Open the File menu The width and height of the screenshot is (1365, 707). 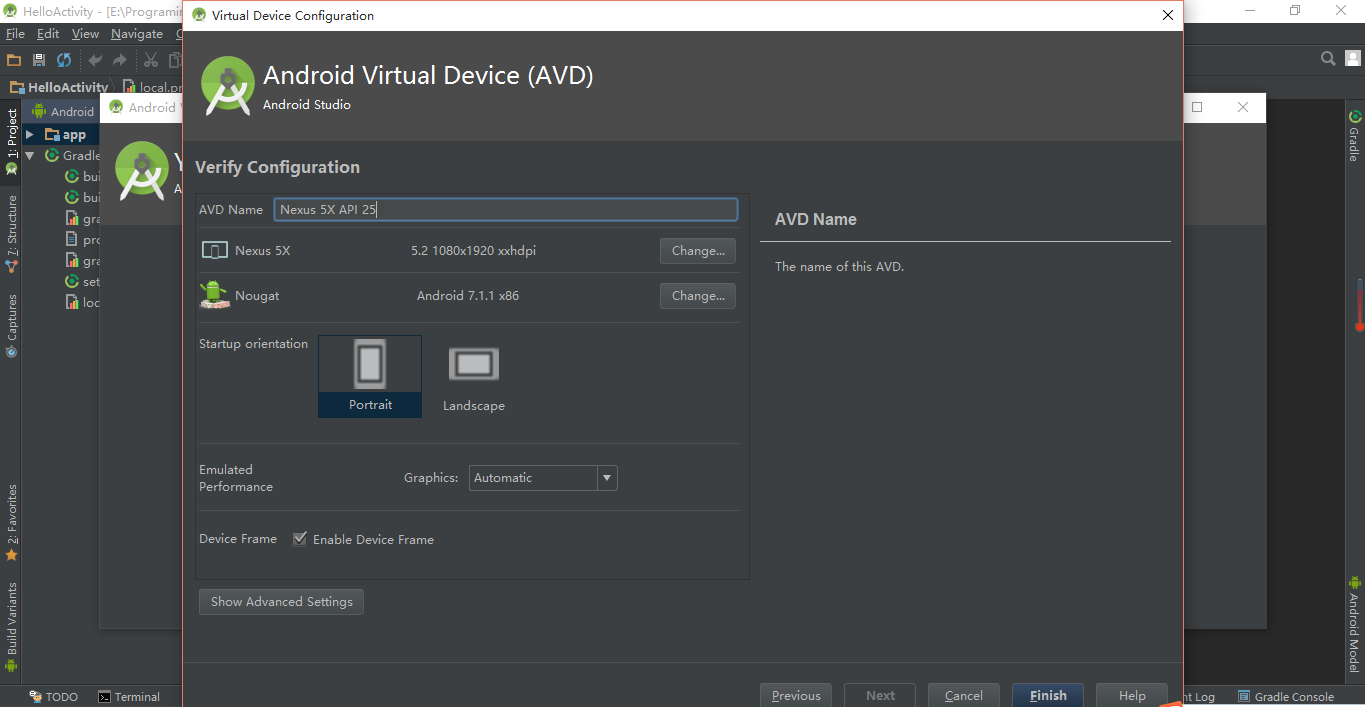coord(15,34)
